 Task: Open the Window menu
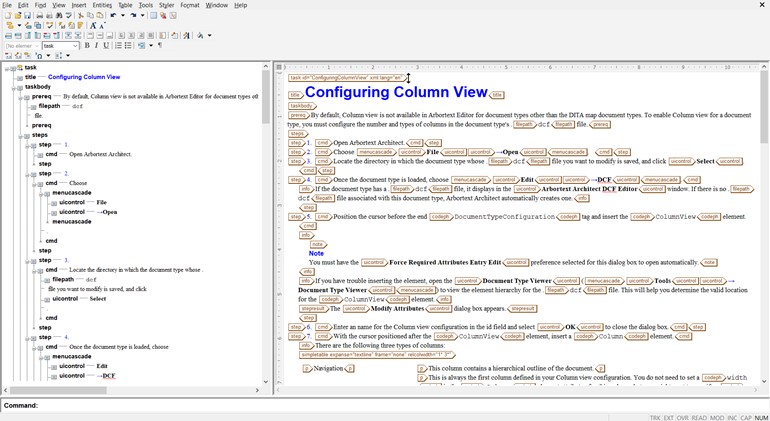217,5
